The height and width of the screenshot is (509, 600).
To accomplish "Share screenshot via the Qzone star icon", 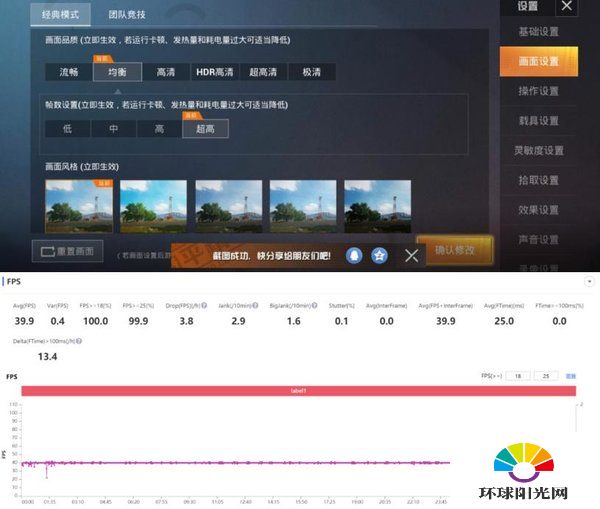I will [379, 255].
